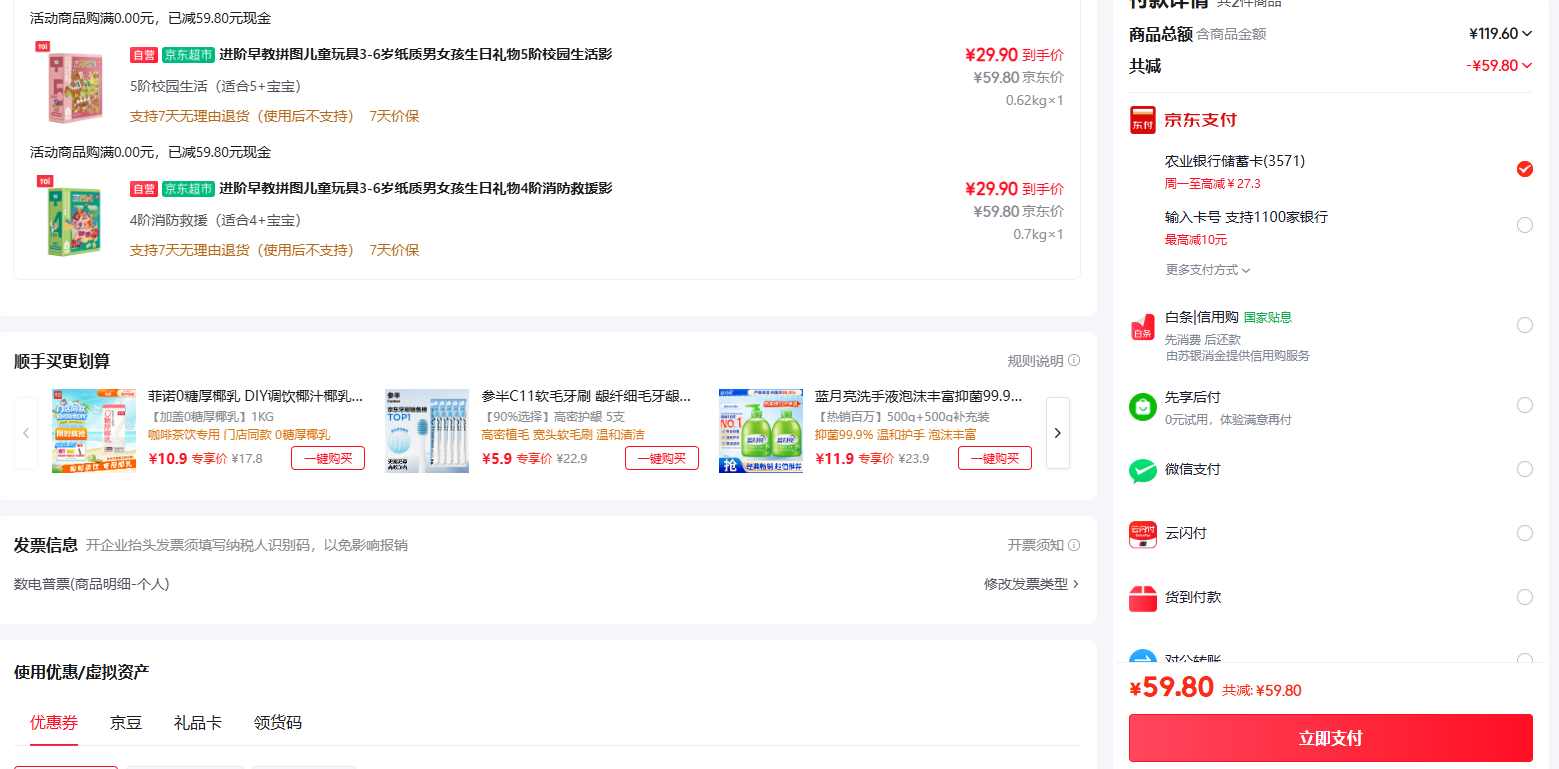Click 一键购买 for 蓝月亮洗手液
The width and height of the screenshot is (1559, 769).
click(x=995, y=458)
